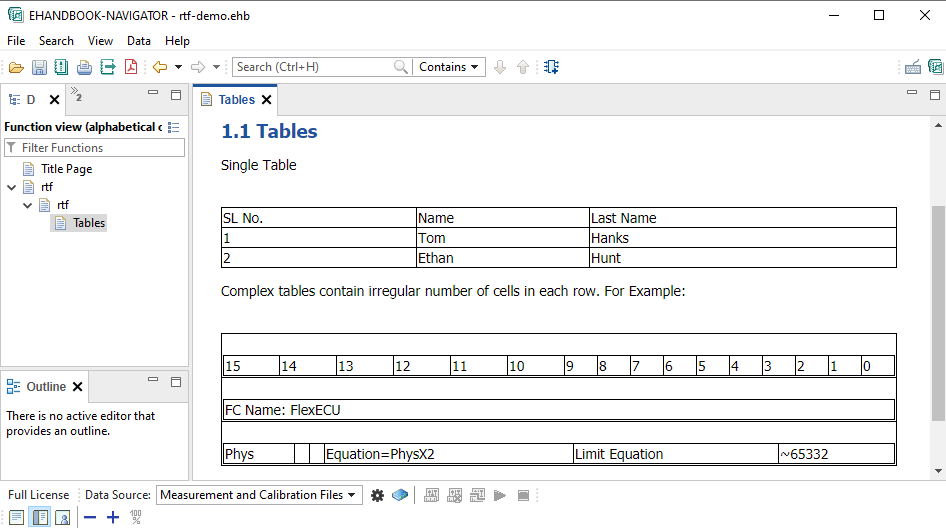This screenshot has height=529, width=946.
Task: Click the printer icon in toolbar
Action: click(84, 67)
